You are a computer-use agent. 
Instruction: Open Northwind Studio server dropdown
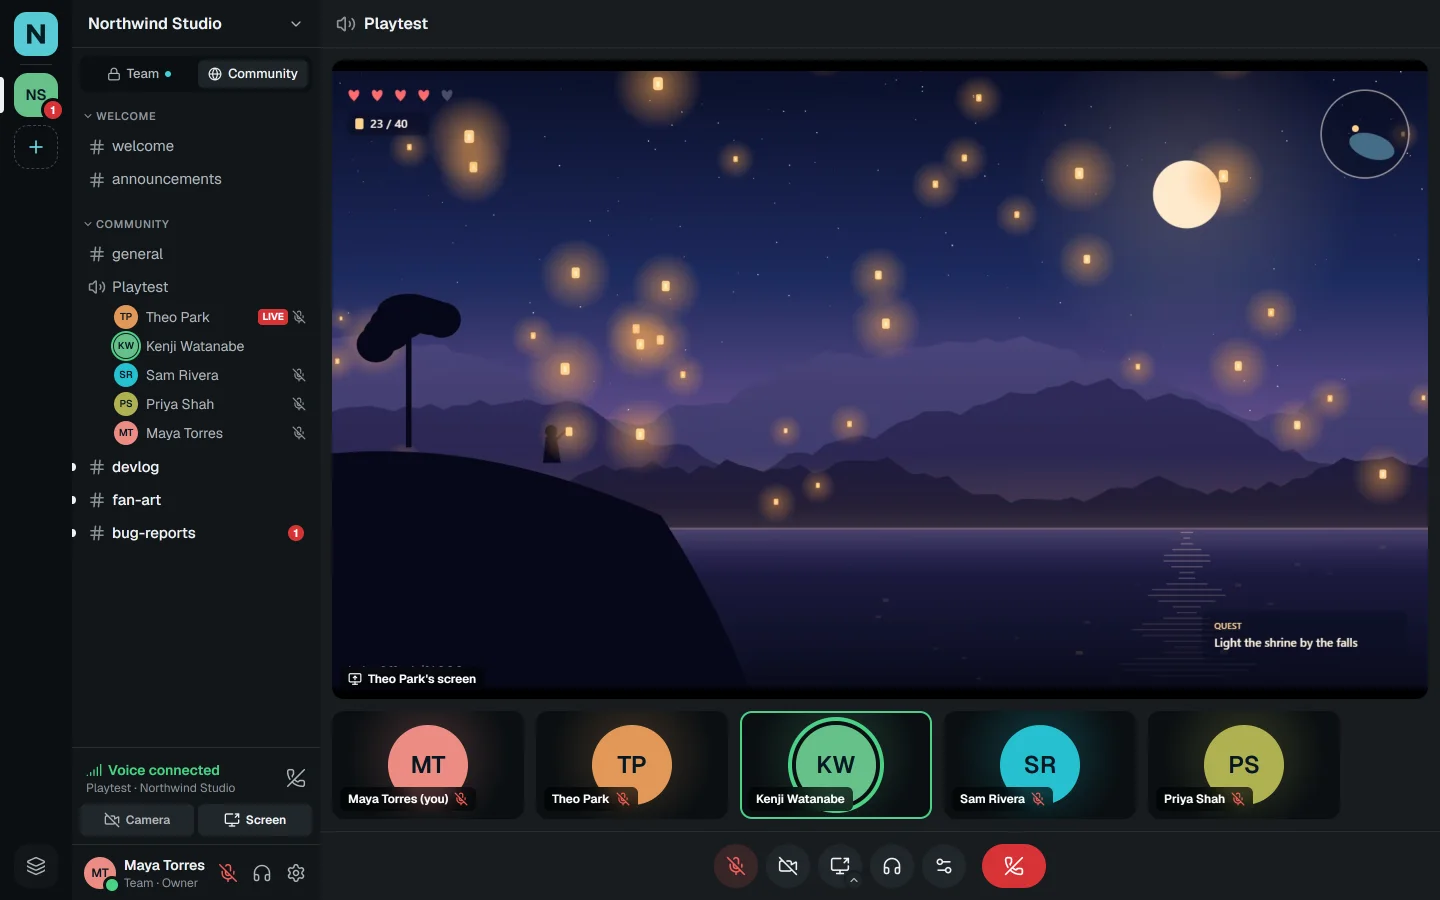tap(196, 24)
